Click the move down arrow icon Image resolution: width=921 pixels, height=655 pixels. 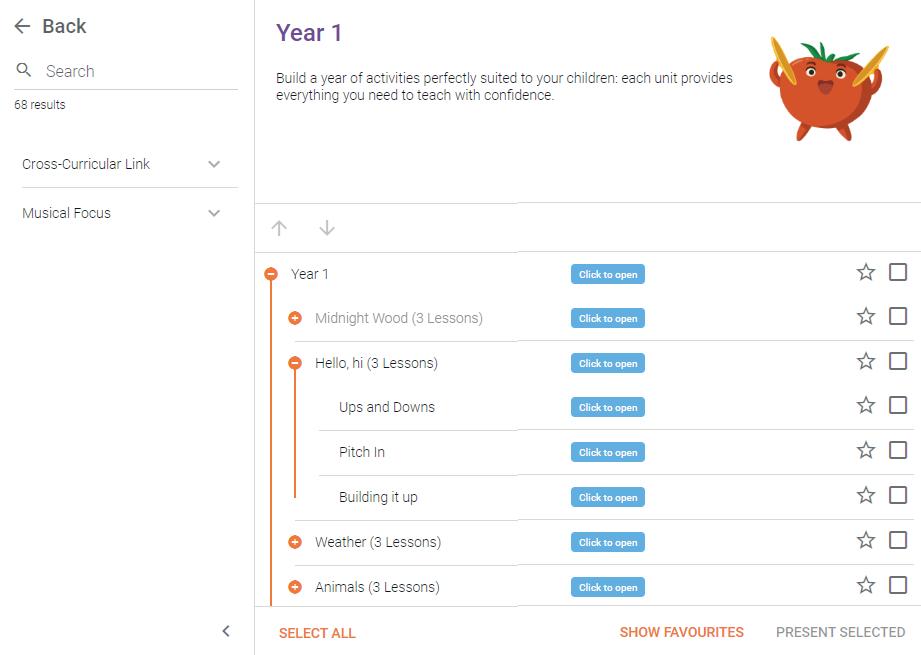[x=327, y=228]
